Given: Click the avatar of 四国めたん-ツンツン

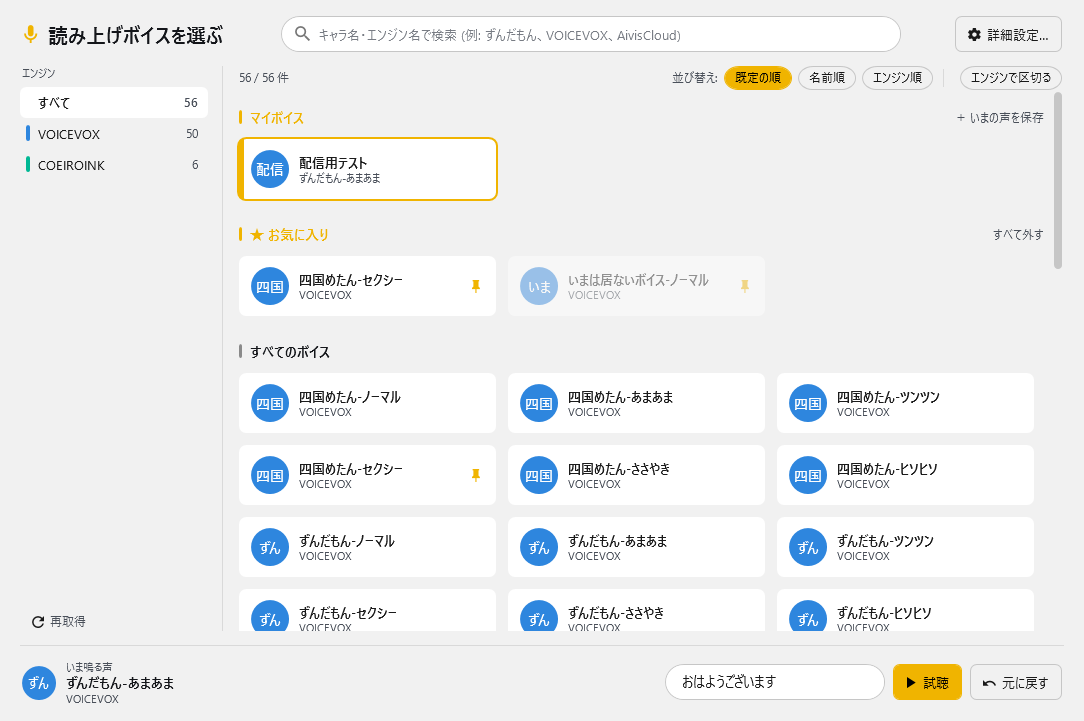Looking at the screenshot, I should pos(807,403).
